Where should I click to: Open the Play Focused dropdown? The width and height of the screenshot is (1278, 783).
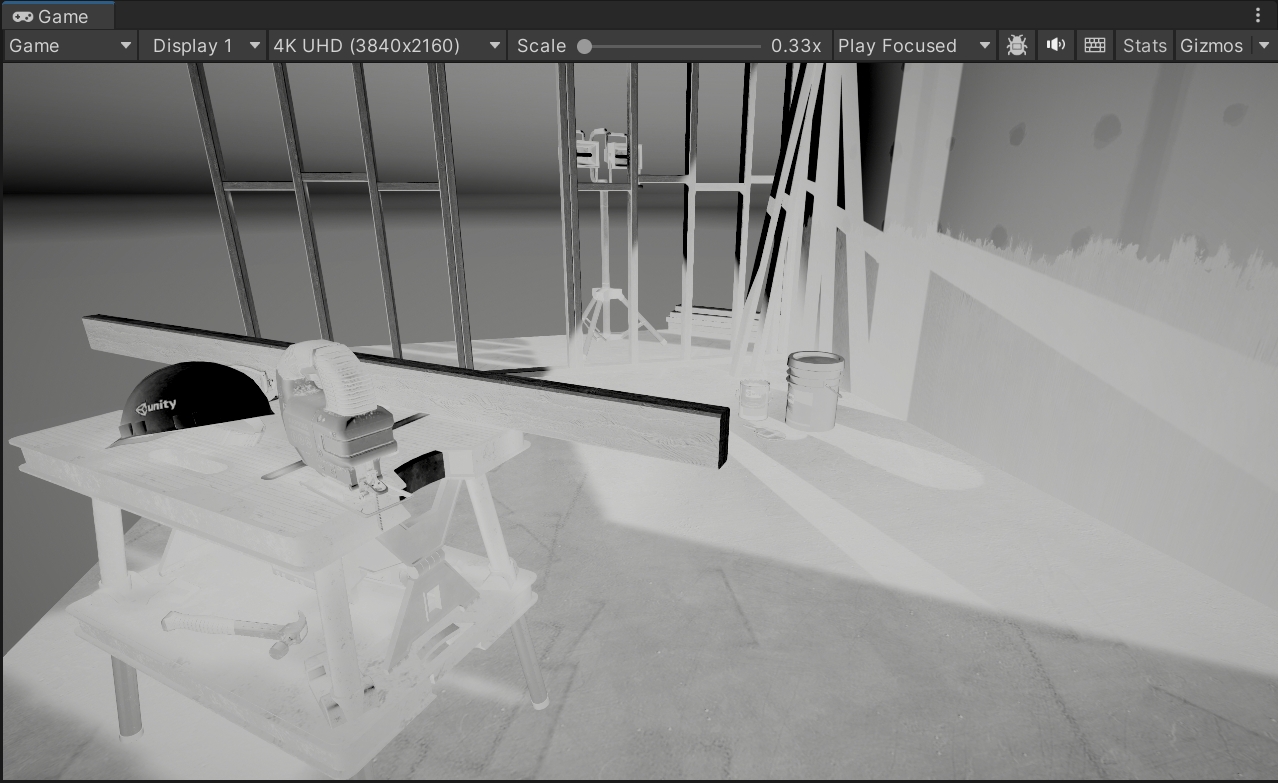click(x=914, y=46)
